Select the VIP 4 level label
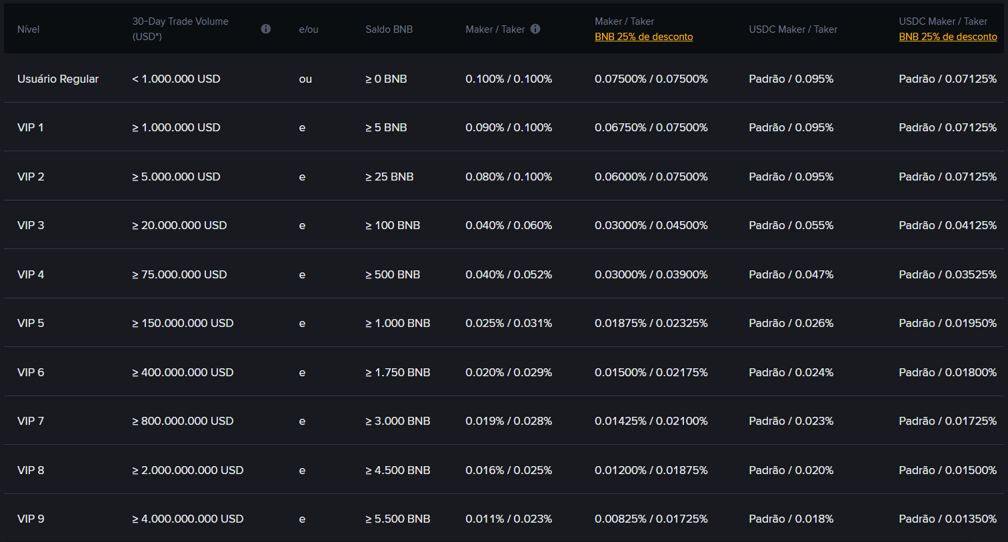This screenshot has height=542, width=1008. (31, 275)
